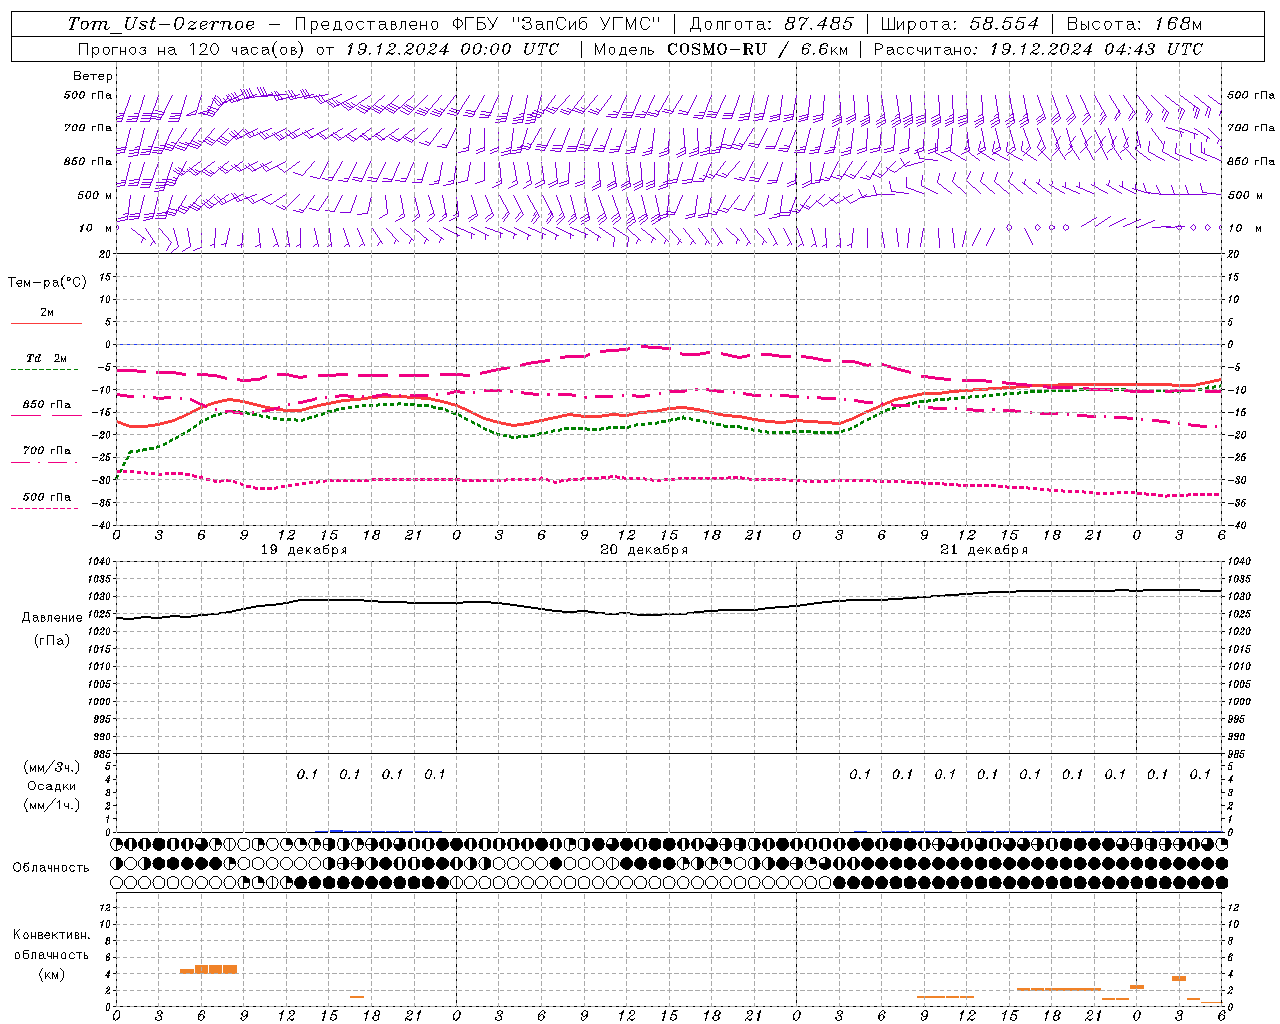This screenshot has width=1280, height=1024.
Task: Click the station title Tom_Ust-Ozernoe
Action: point(161,24)
